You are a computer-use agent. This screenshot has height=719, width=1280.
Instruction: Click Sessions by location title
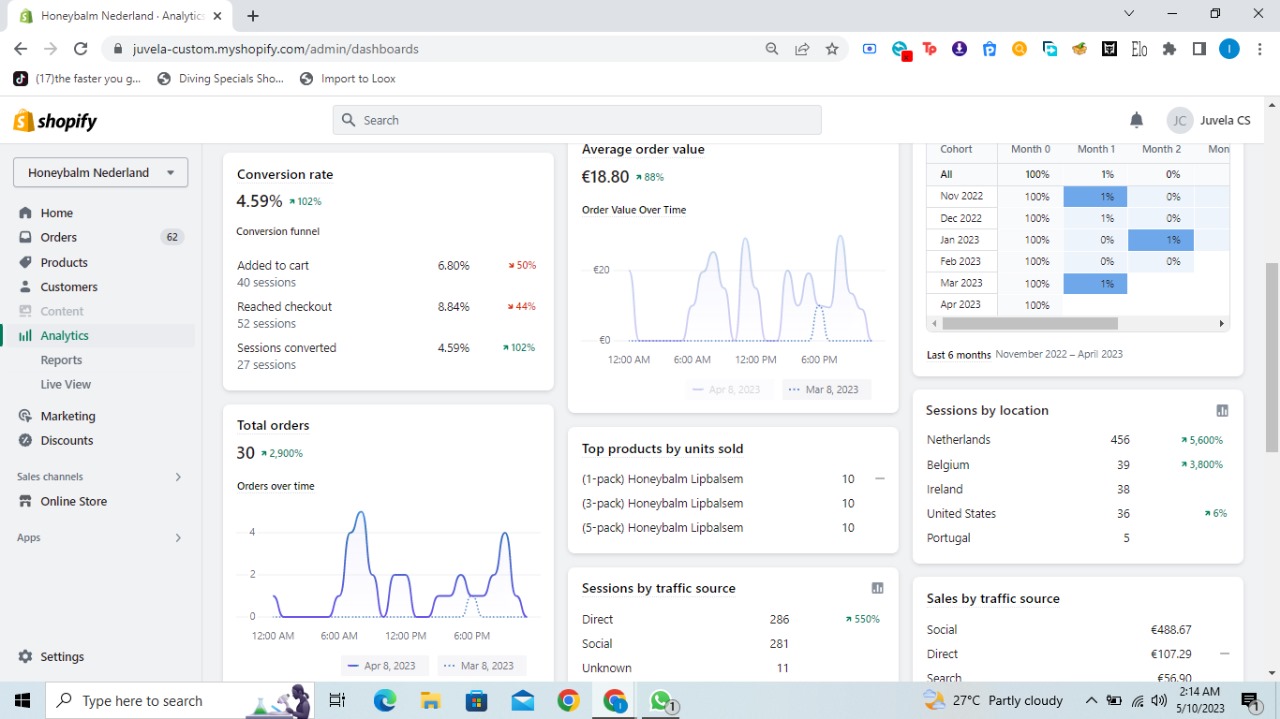(x=987, y=410)
